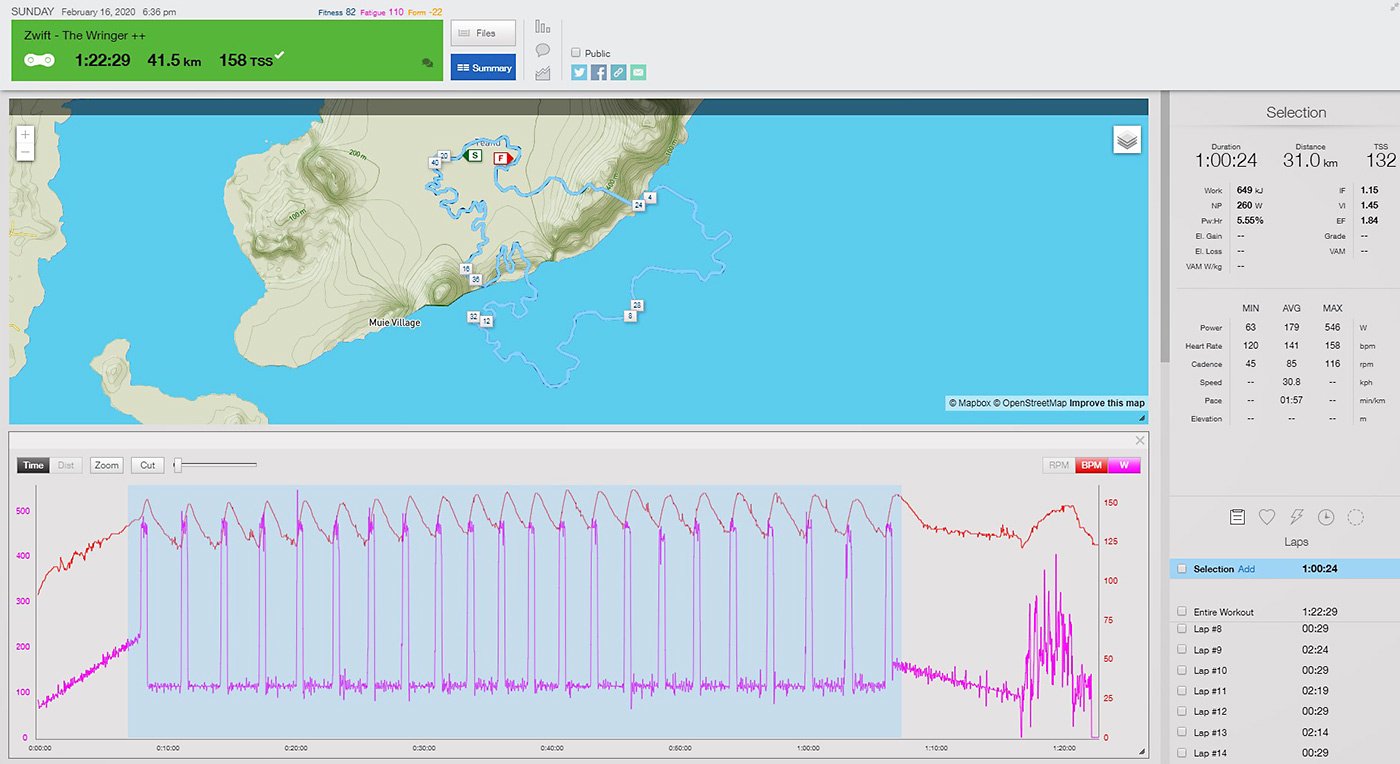Show the Laps clipboard tab icon
This screenshot has height=764, width=1400.
pyautogui.click(x=1237, y=517)
